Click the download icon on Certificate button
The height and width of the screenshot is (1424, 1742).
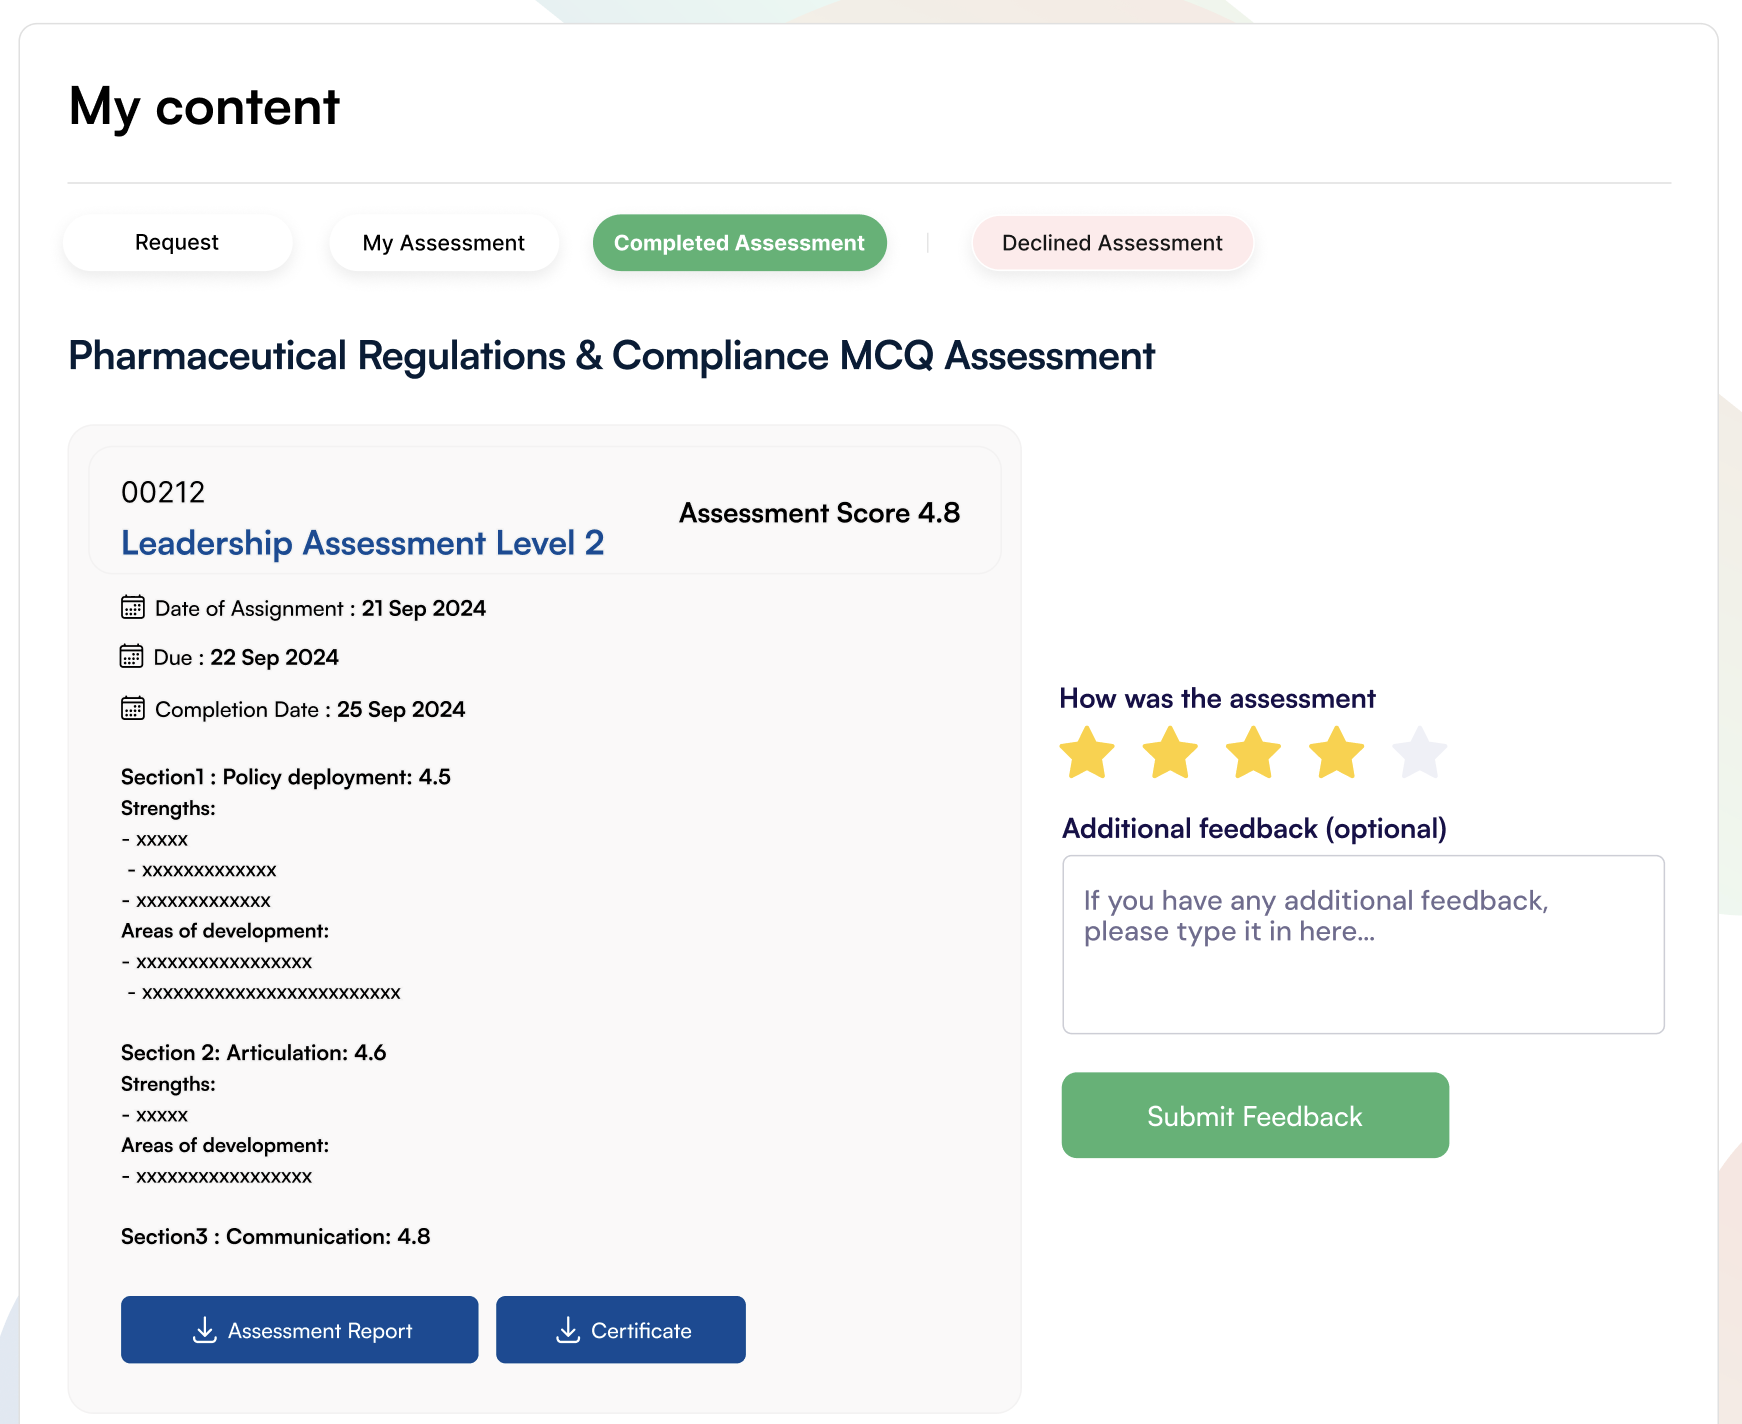click(x=569, y=1330)
